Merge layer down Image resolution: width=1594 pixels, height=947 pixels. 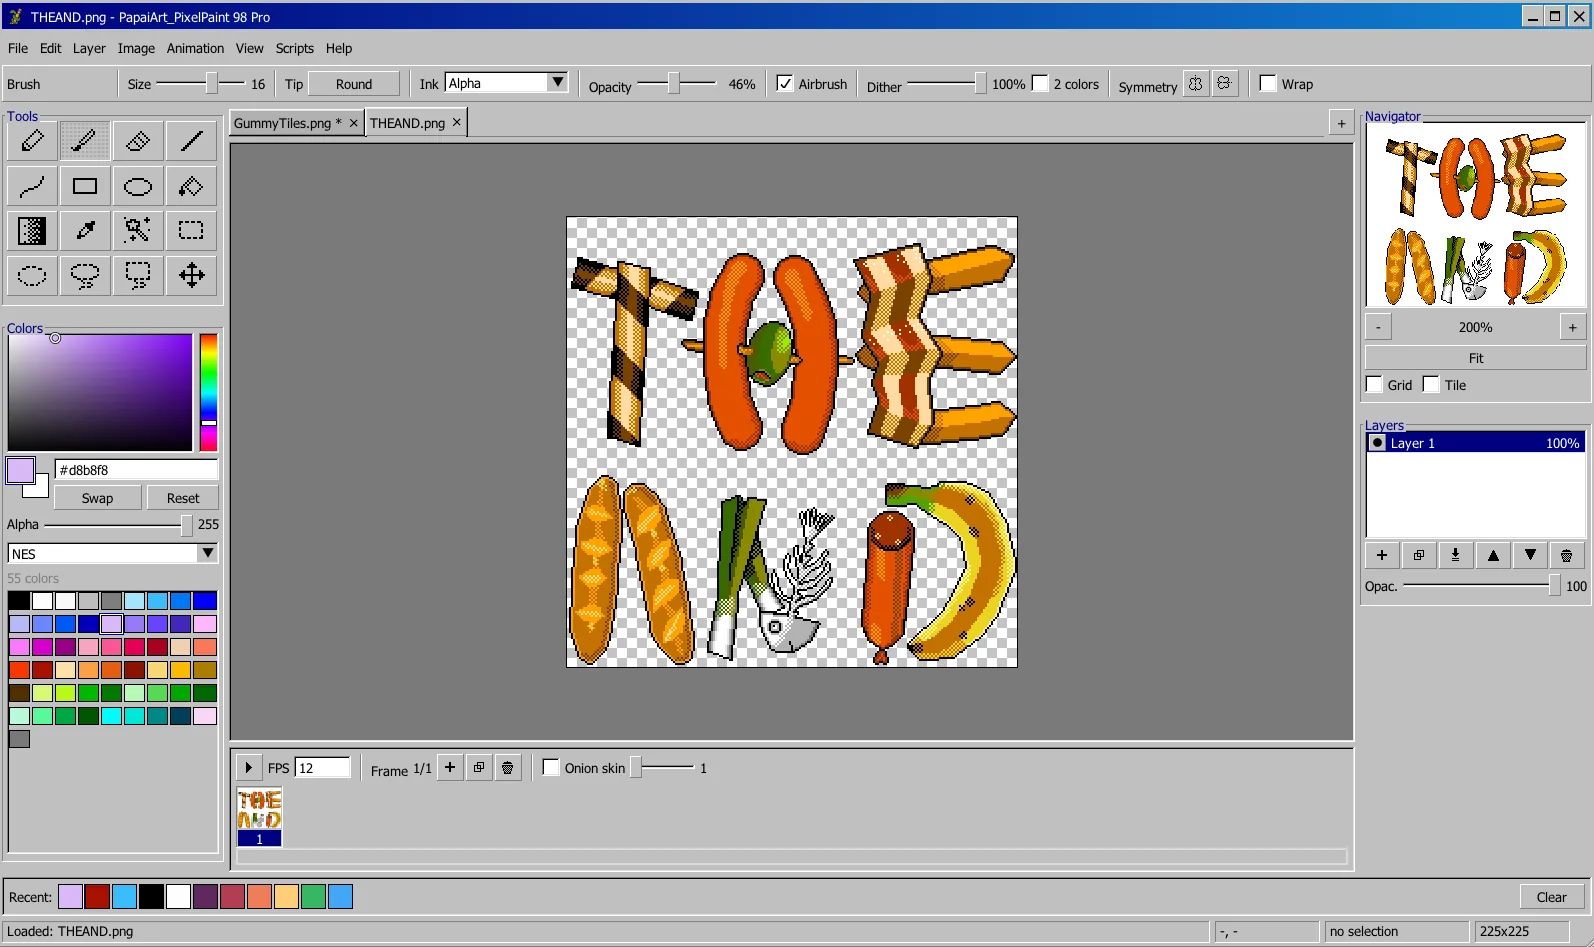point(1456,555)
